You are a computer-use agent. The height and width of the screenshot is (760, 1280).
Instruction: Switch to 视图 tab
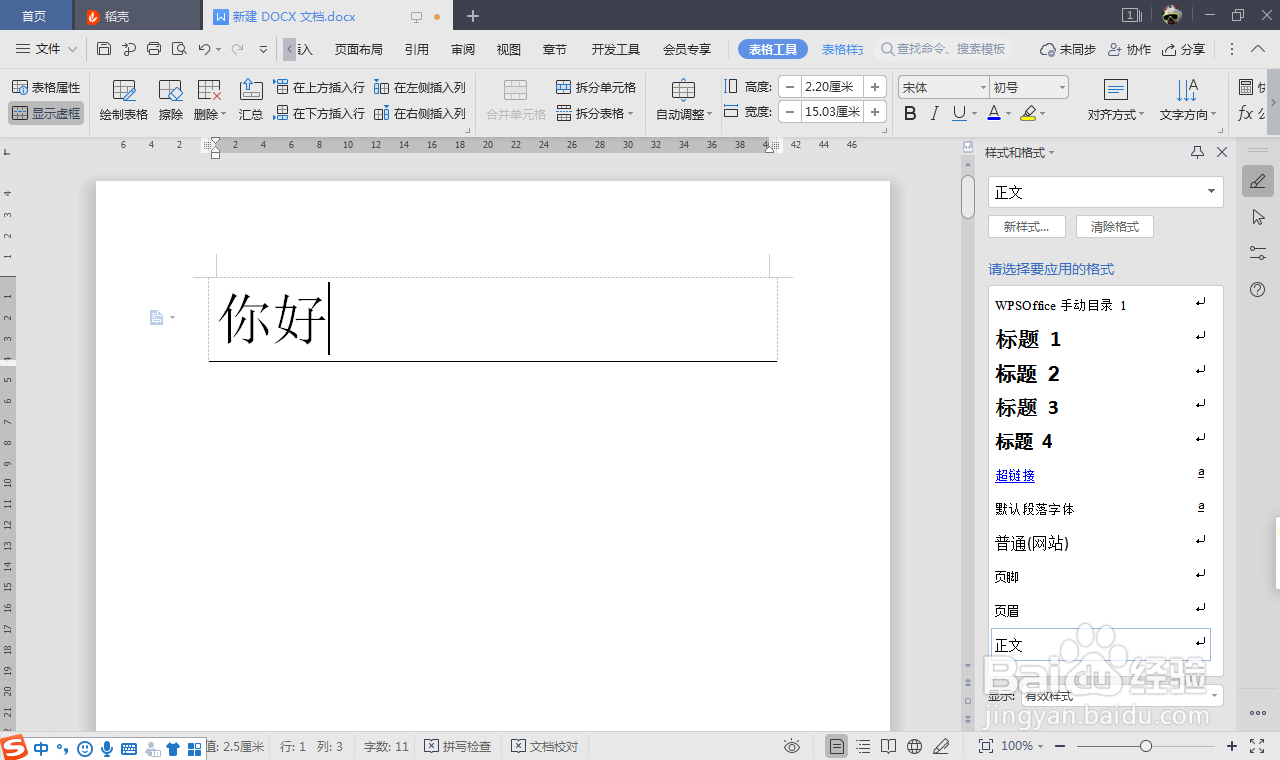(x=509, y=49)
